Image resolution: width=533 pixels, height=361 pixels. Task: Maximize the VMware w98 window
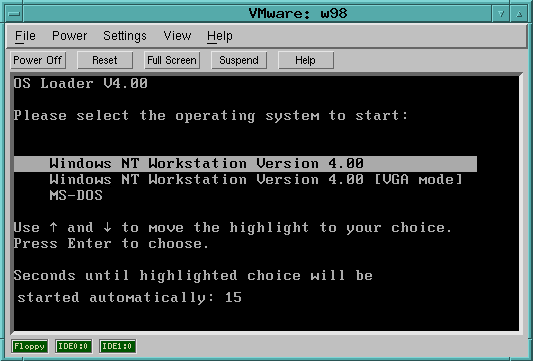click(519, 14)
